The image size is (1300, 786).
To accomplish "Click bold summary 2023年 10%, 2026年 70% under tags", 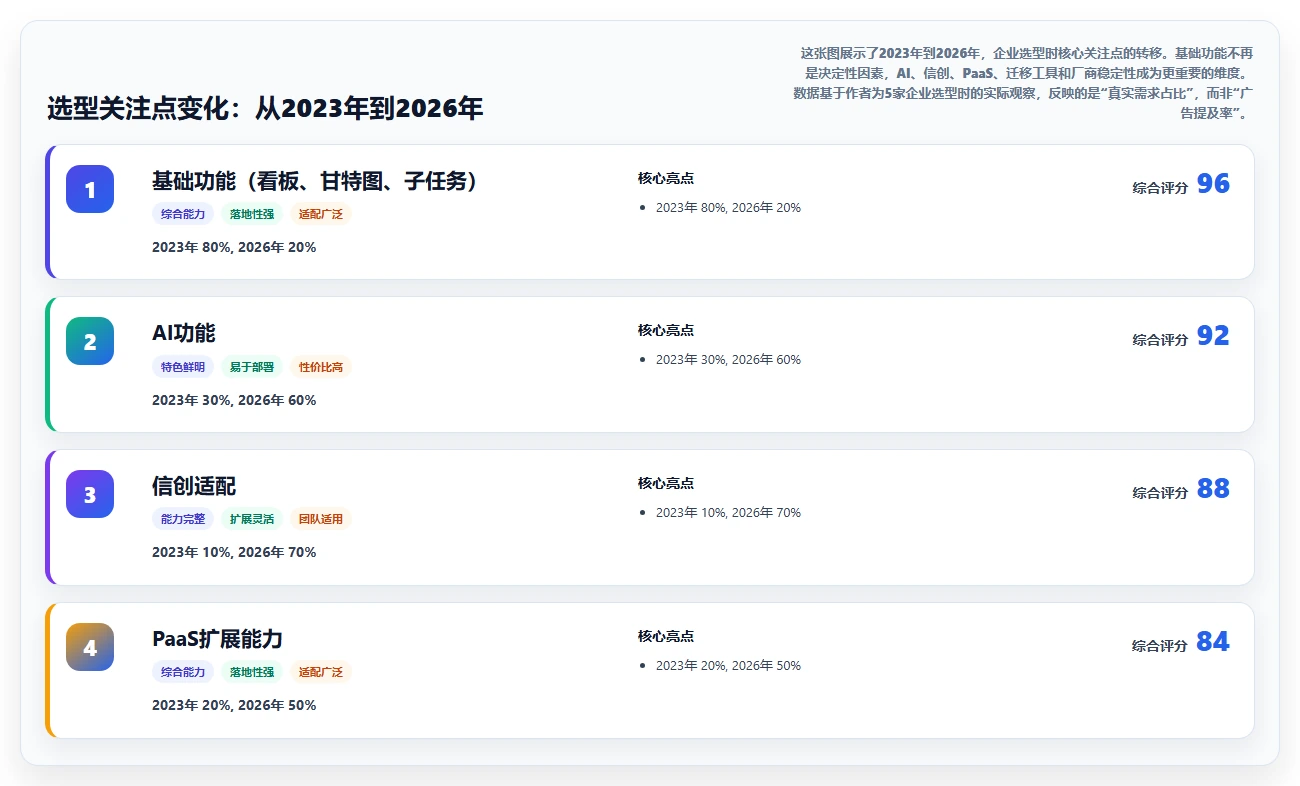I will click(x=234, y=552).
